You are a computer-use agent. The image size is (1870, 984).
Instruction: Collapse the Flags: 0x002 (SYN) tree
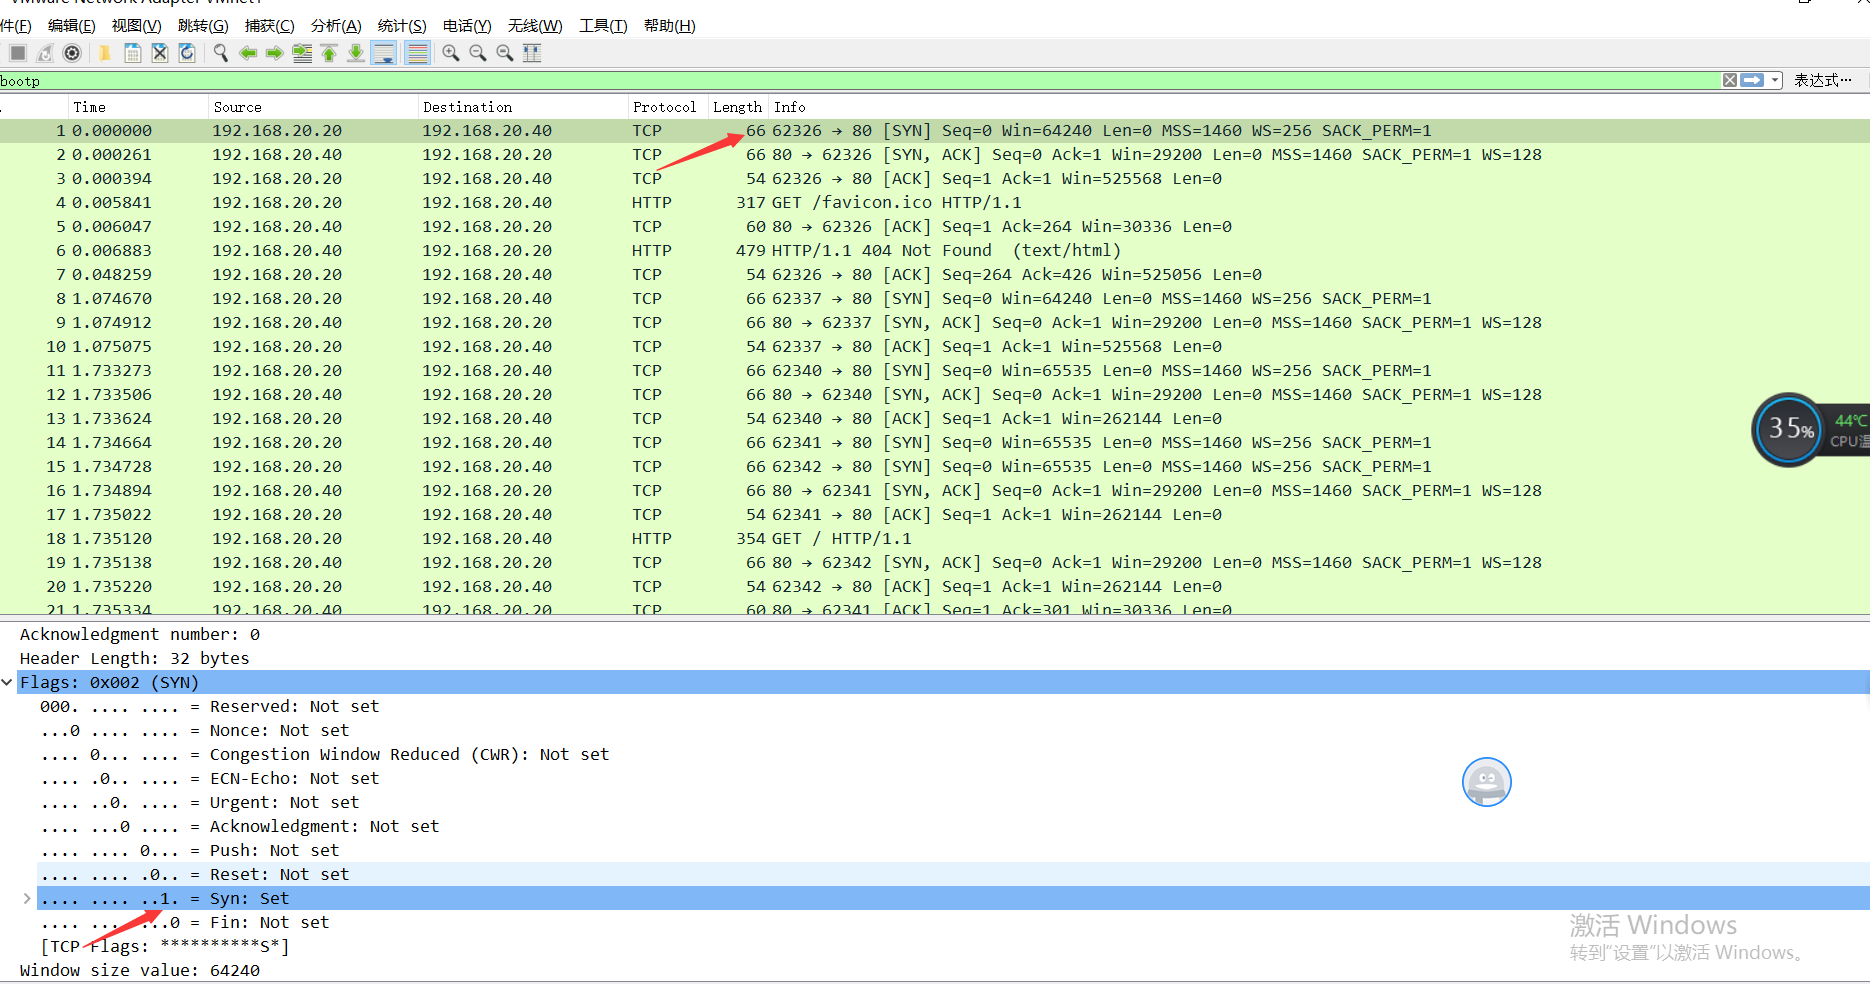[x=7, y=682]
